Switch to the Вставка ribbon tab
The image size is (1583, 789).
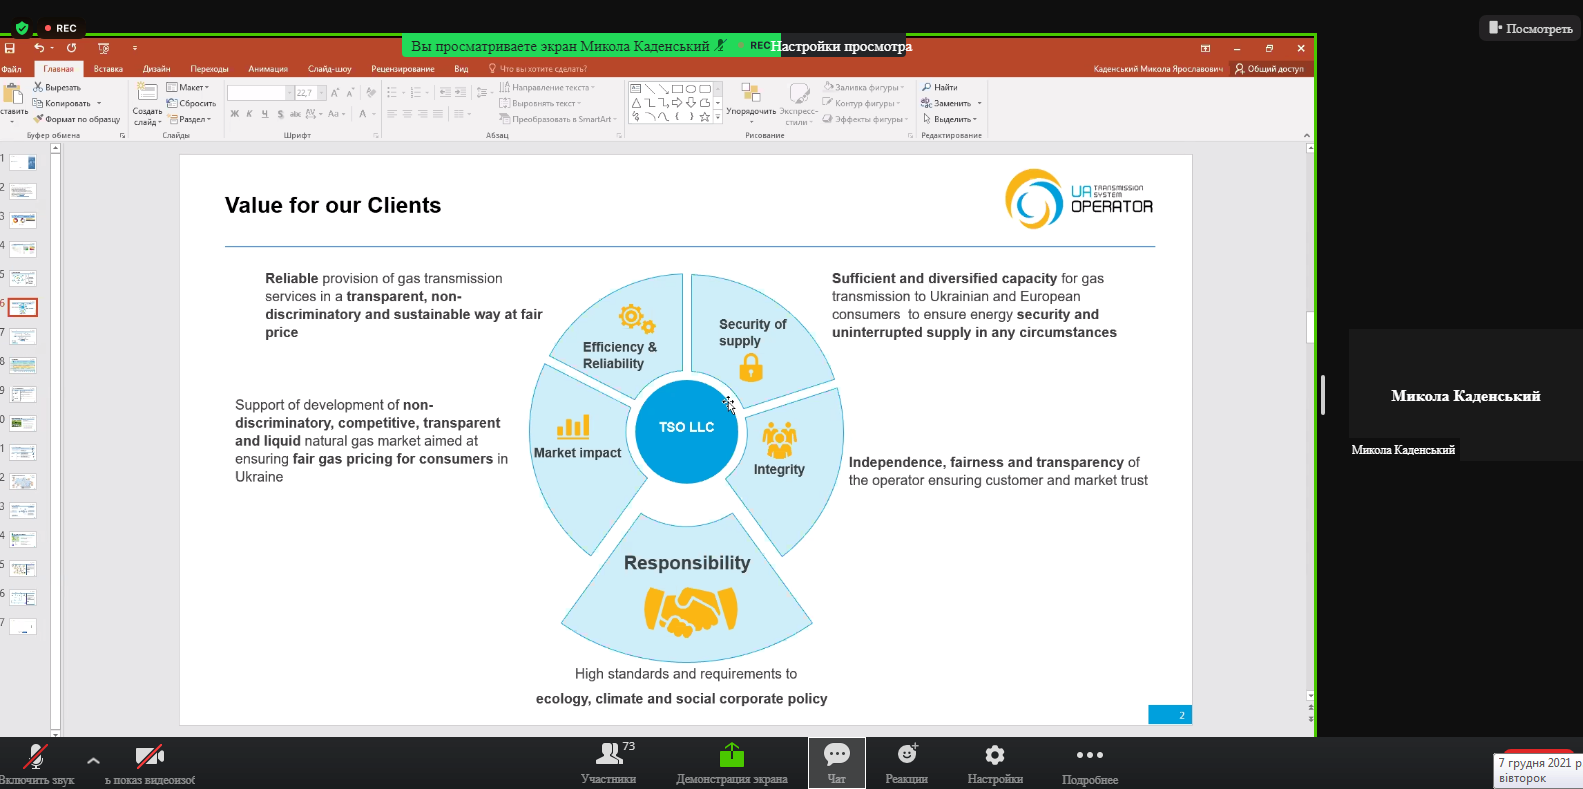(108, 69)
